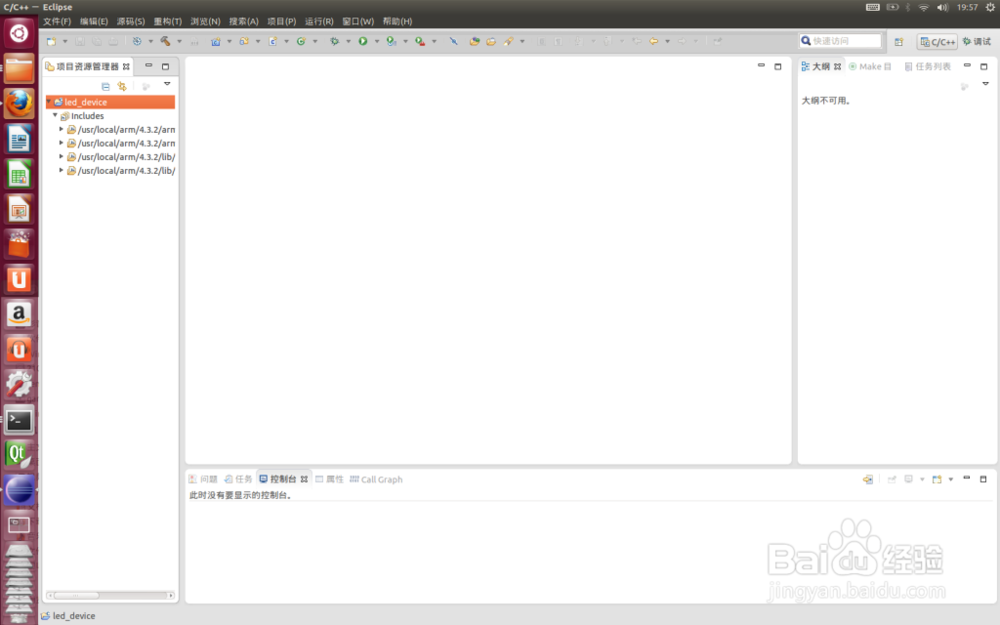
Task: Click the New file toolbar icon
Action: (x=52, y=41)
